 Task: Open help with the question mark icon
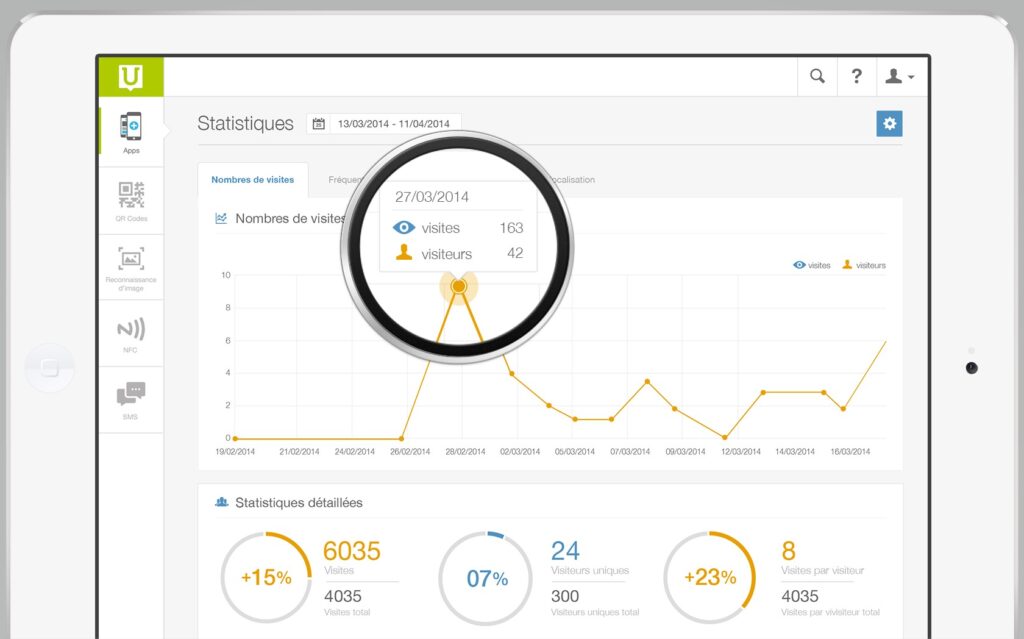click(856, 76)
